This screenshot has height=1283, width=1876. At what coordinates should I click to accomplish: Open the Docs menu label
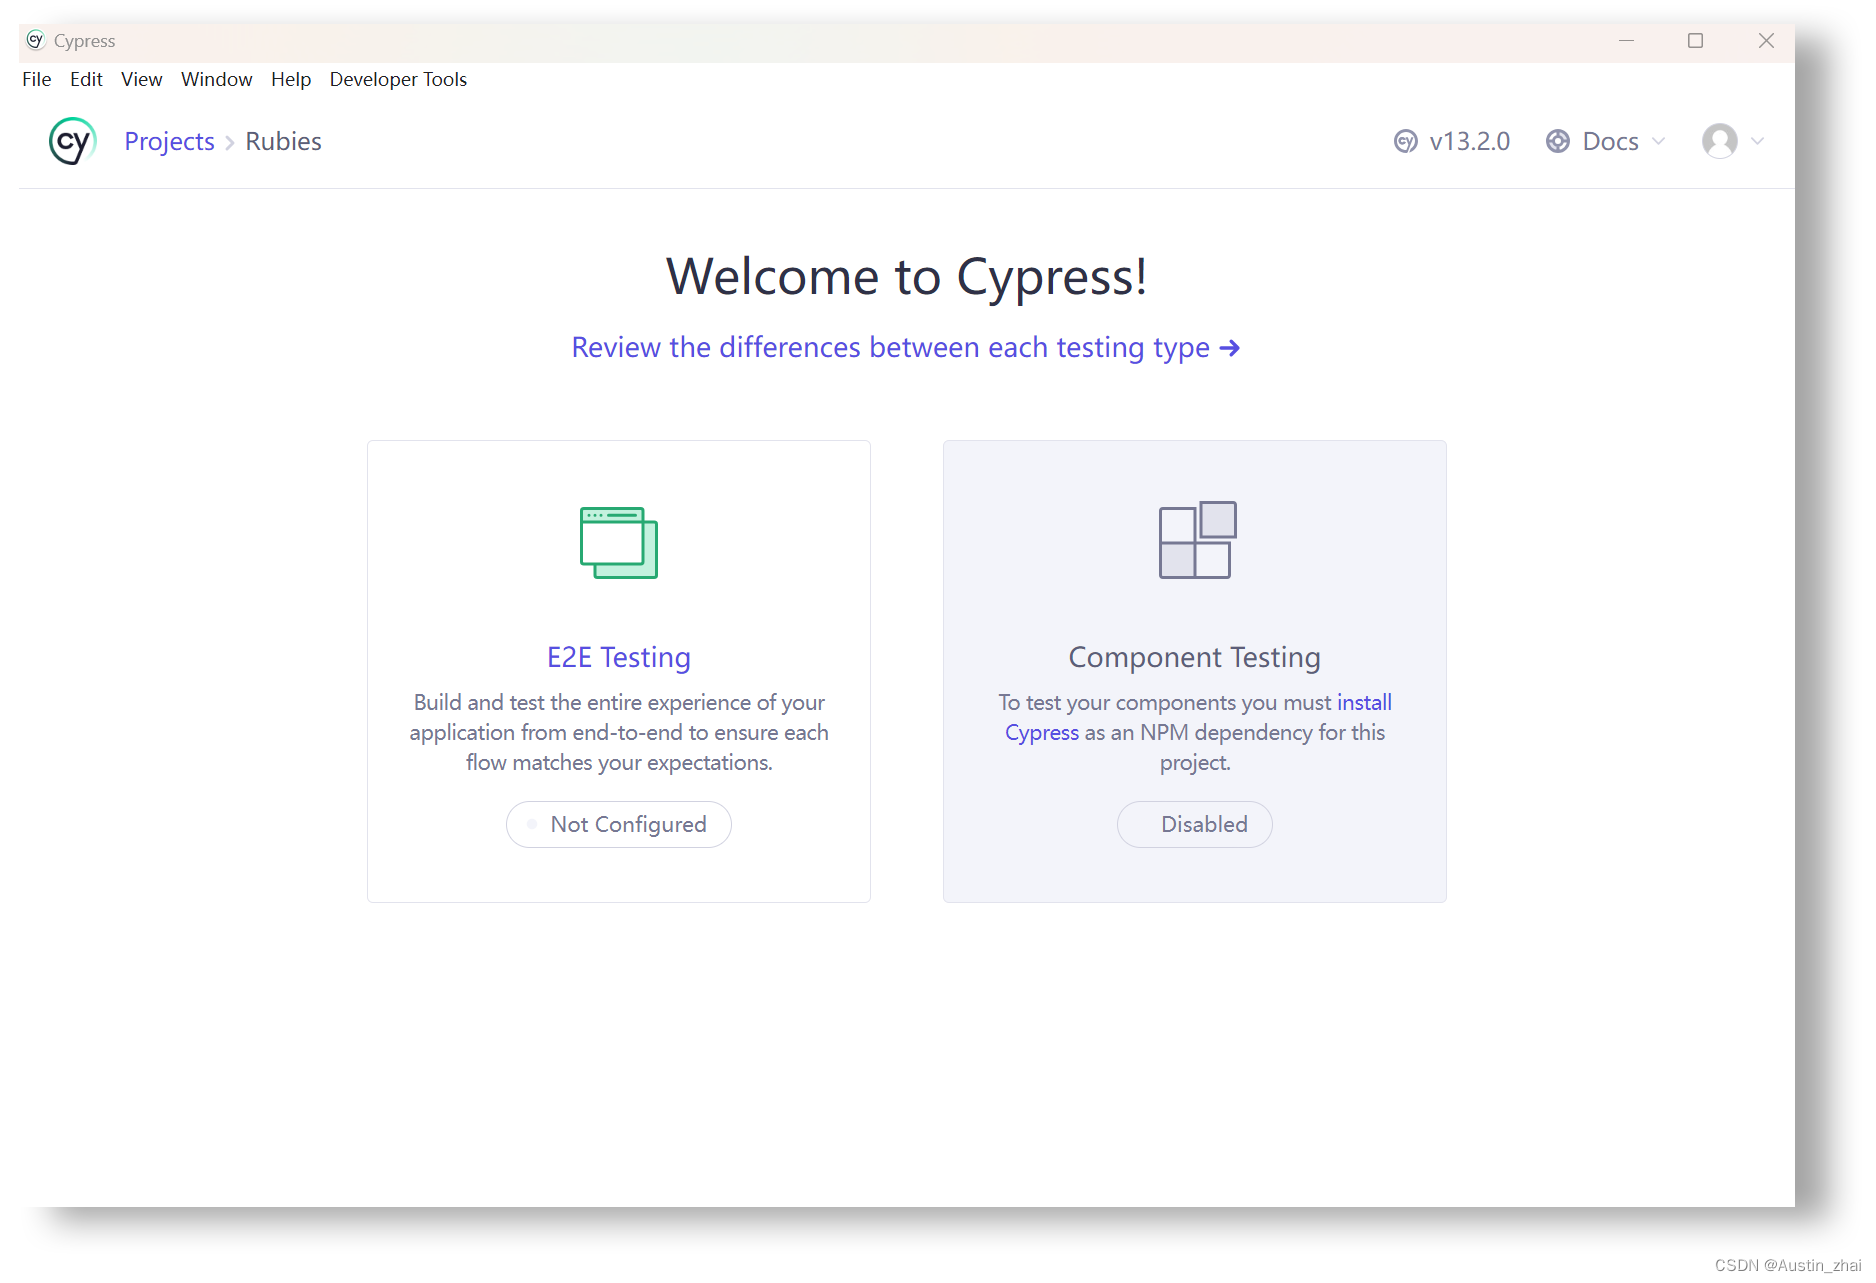point(1610,141)
